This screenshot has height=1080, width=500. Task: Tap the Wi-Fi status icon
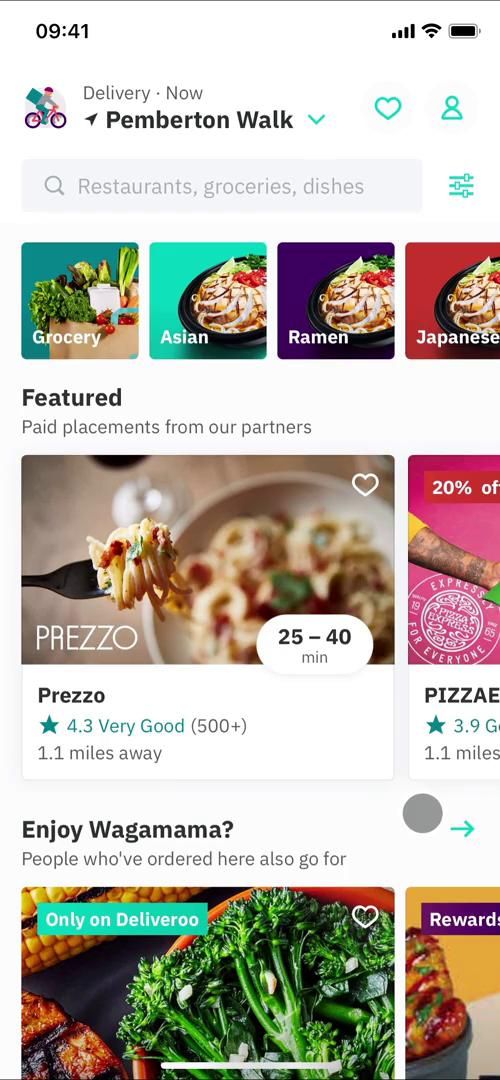click(432, 31)
